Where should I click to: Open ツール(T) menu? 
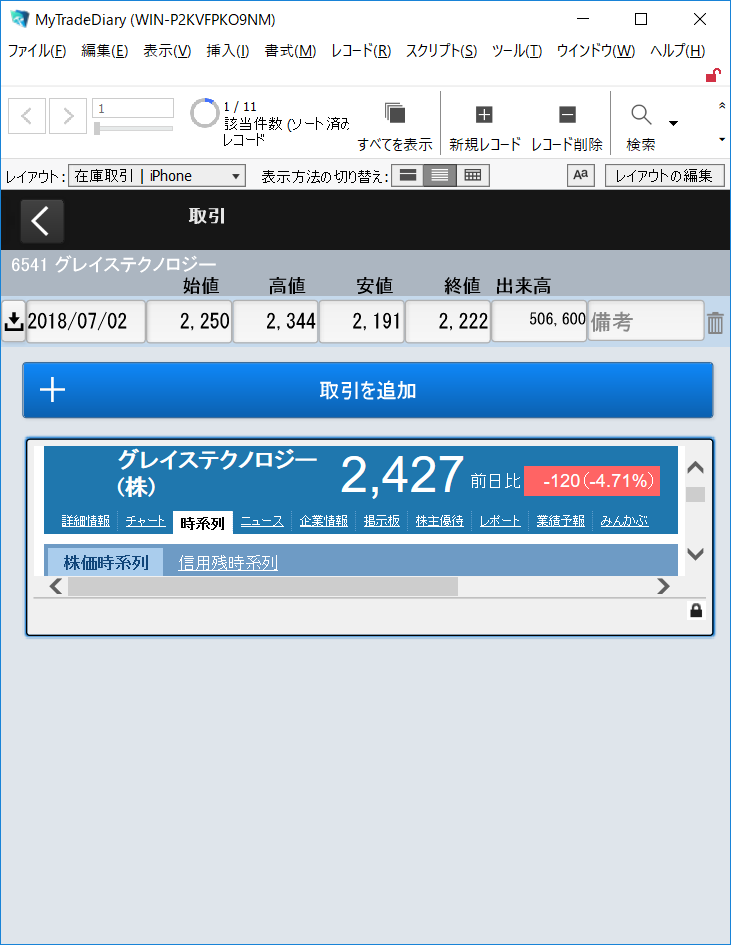coord(517,51)
